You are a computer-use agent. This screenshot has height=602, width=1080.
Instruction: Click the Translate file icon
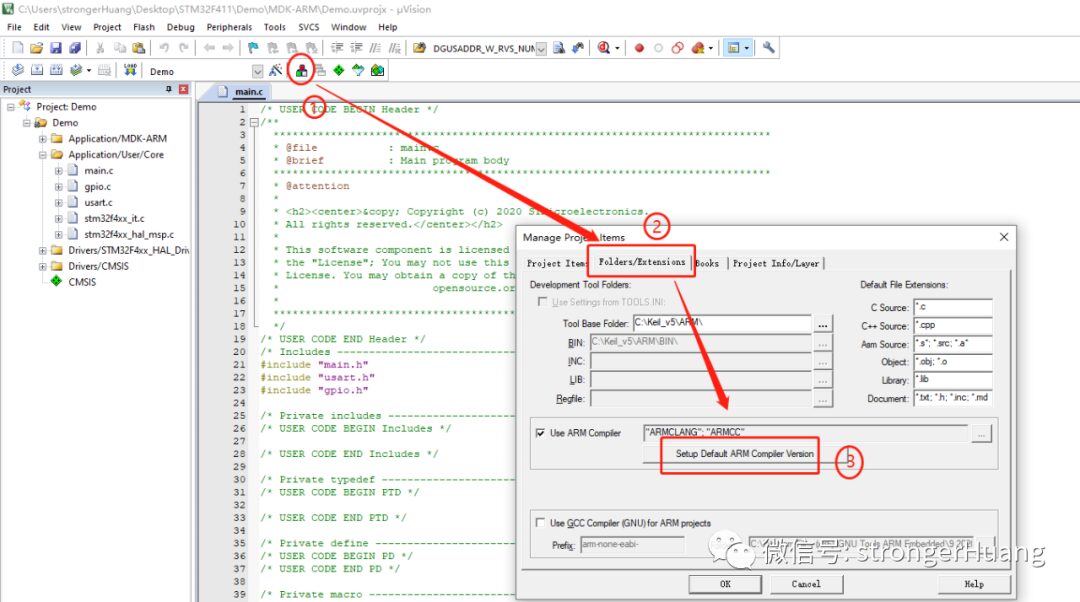pos(17,70)
